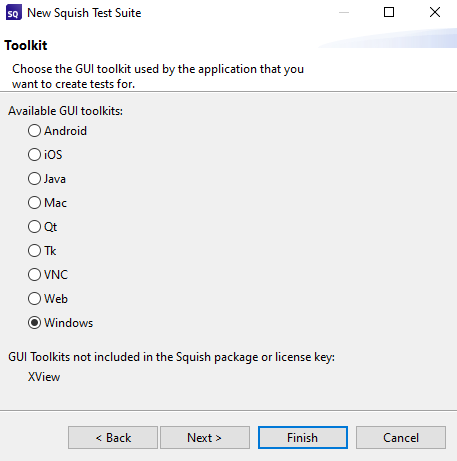Click the Toolkit page heading
This screenshot has height=461, width=457.
(x=26, y=45)
